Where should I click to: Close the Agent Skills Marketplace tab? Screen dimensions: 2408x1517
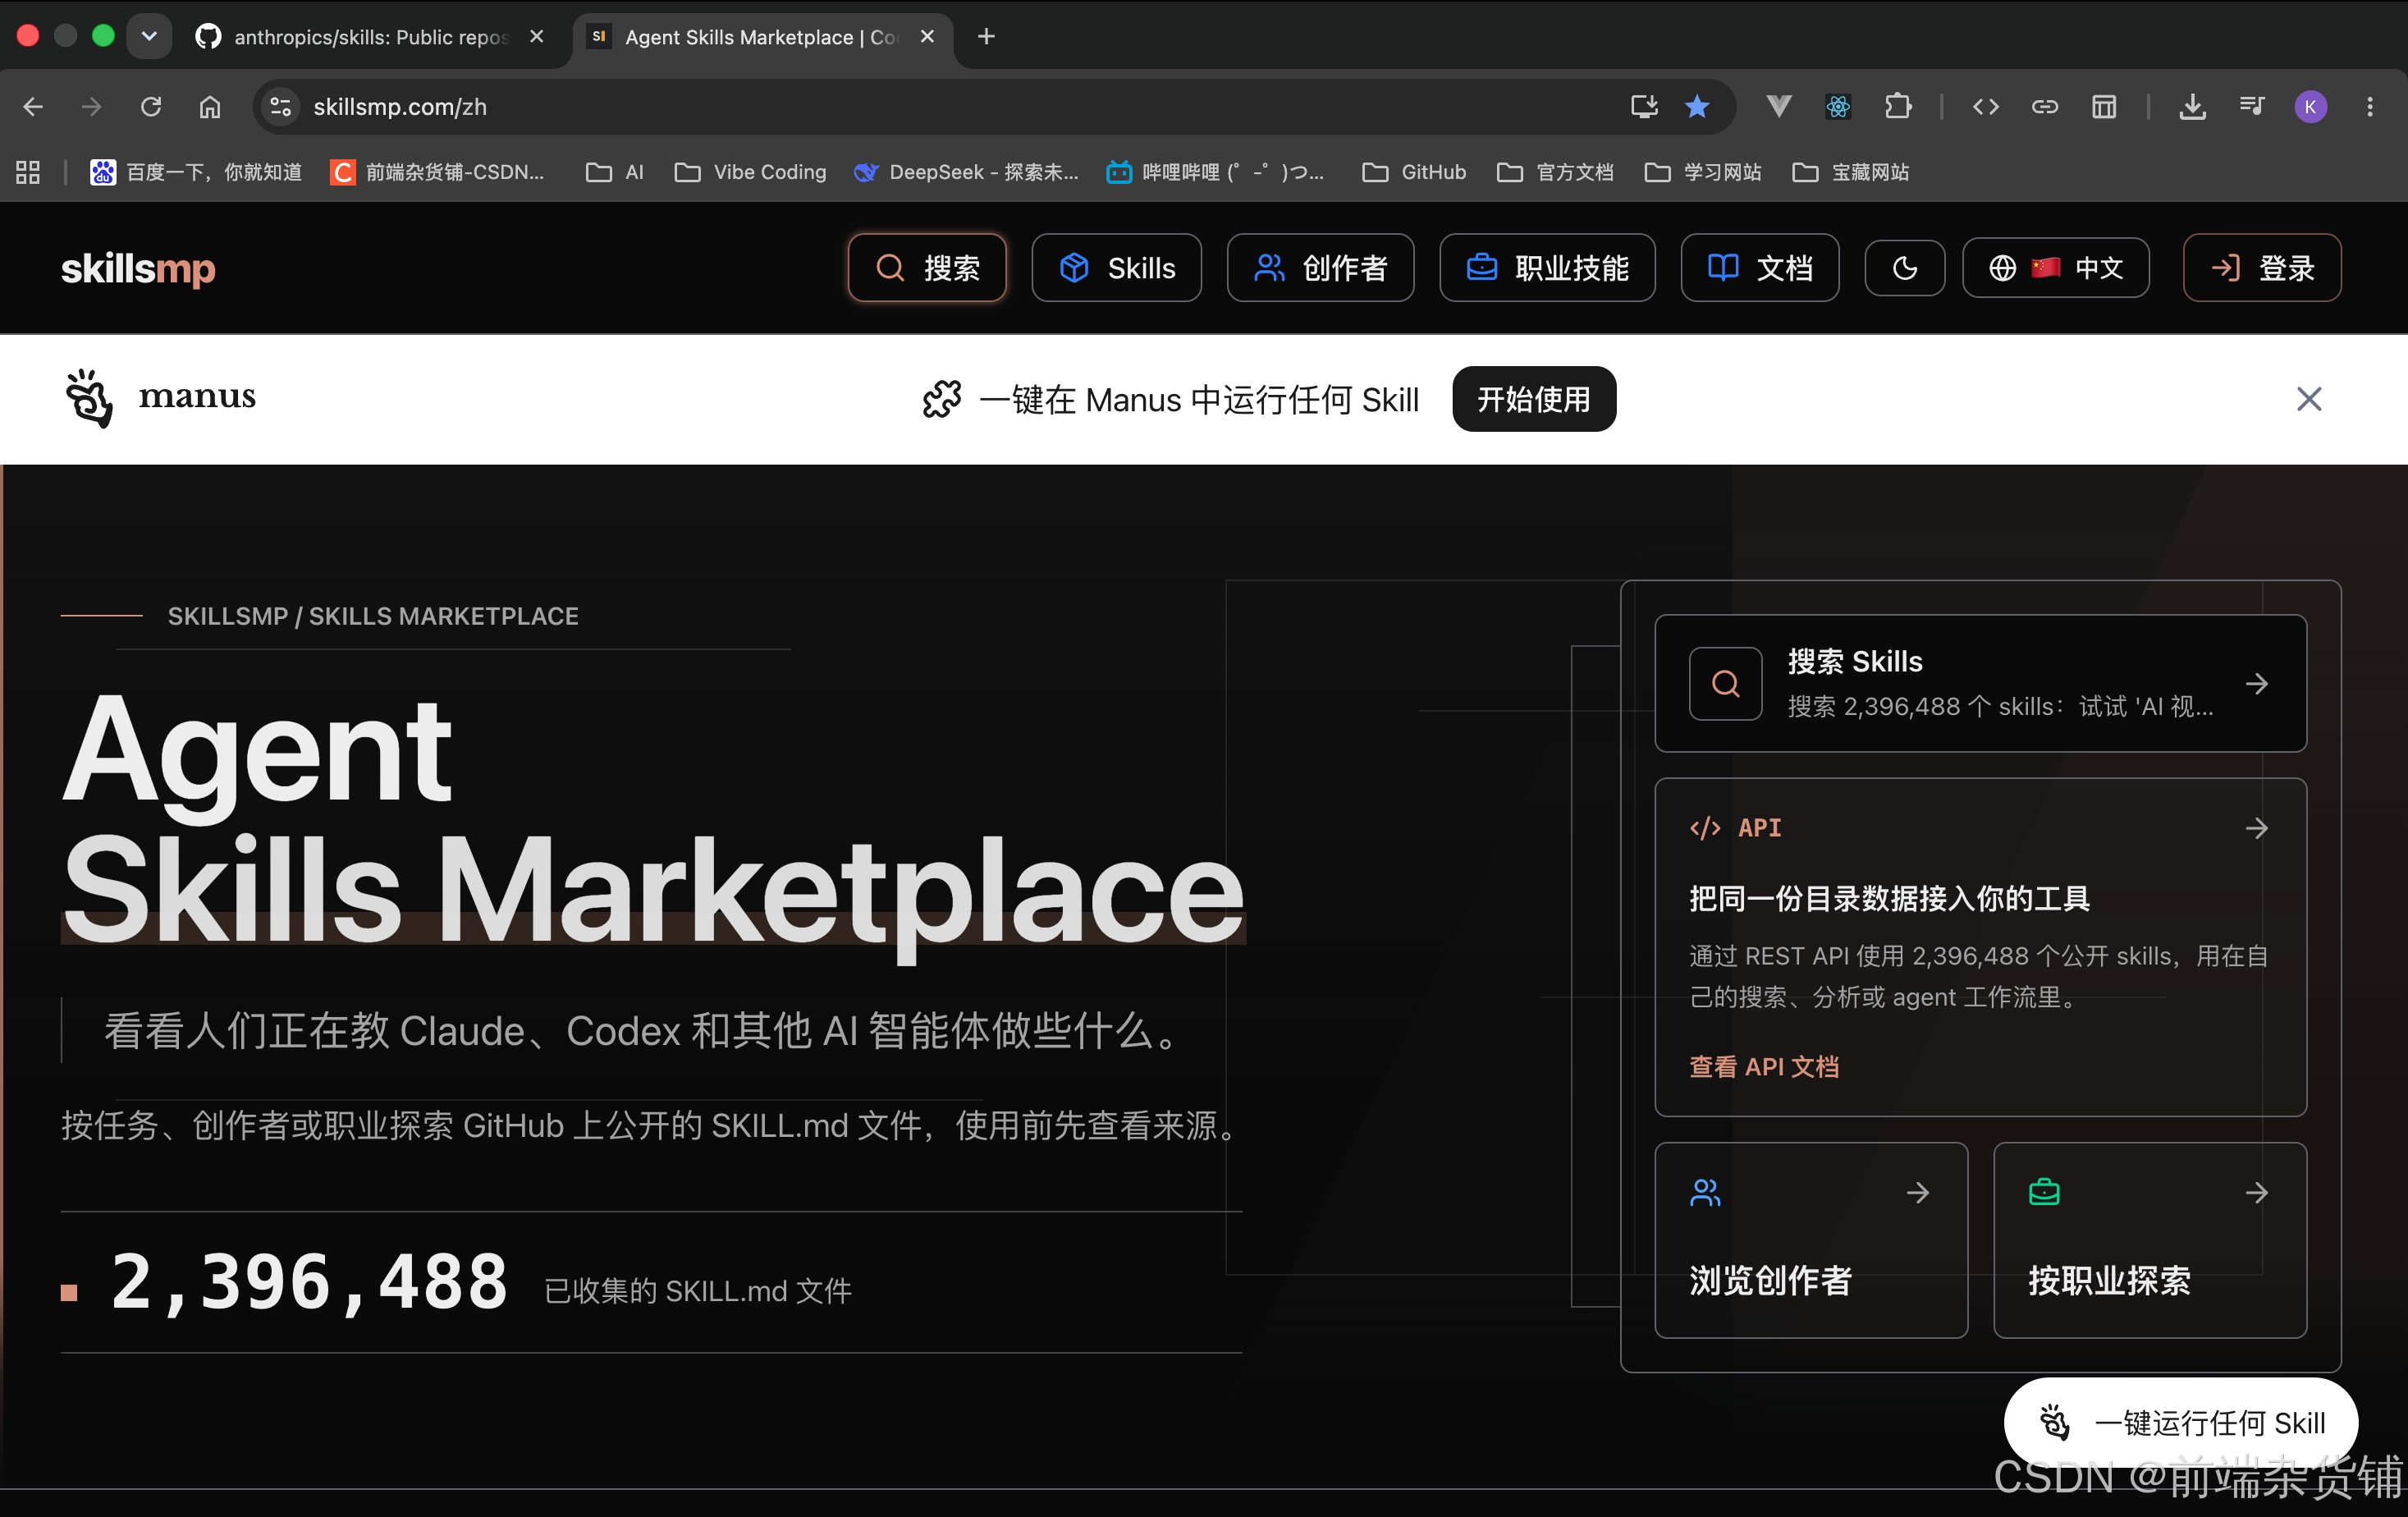pyautogui.click(x=928, y=36)
